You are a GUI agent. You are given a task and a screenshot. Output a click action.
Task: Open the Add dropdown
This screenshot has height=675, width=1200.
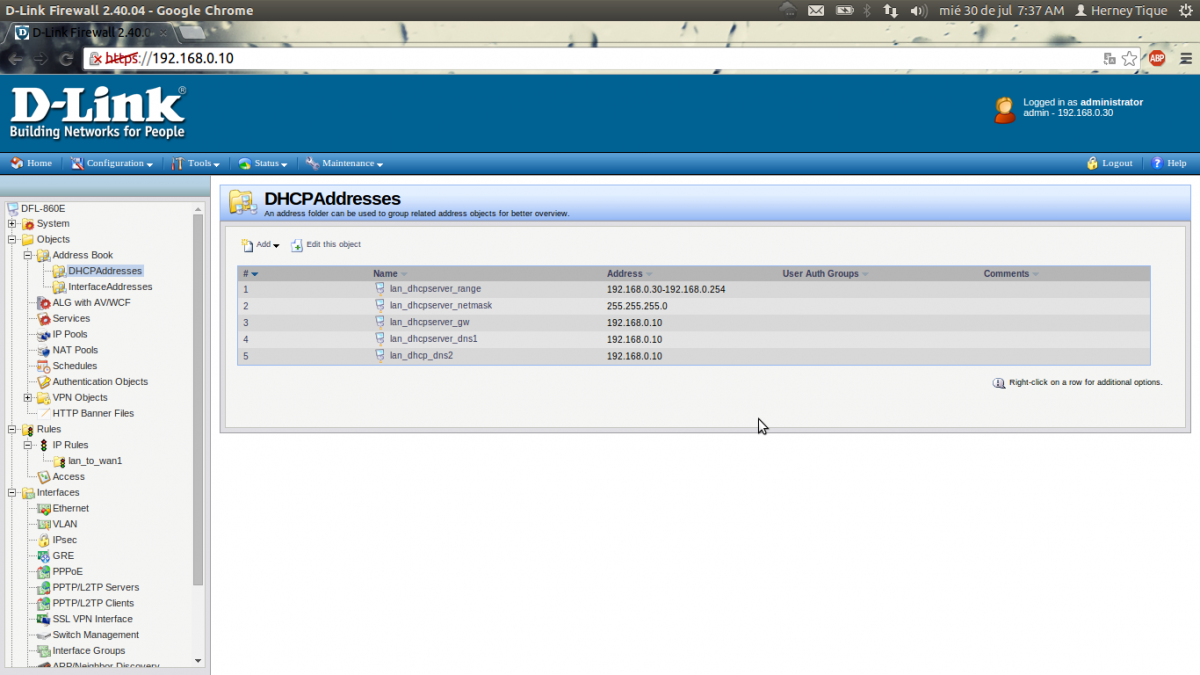(260, 245)
